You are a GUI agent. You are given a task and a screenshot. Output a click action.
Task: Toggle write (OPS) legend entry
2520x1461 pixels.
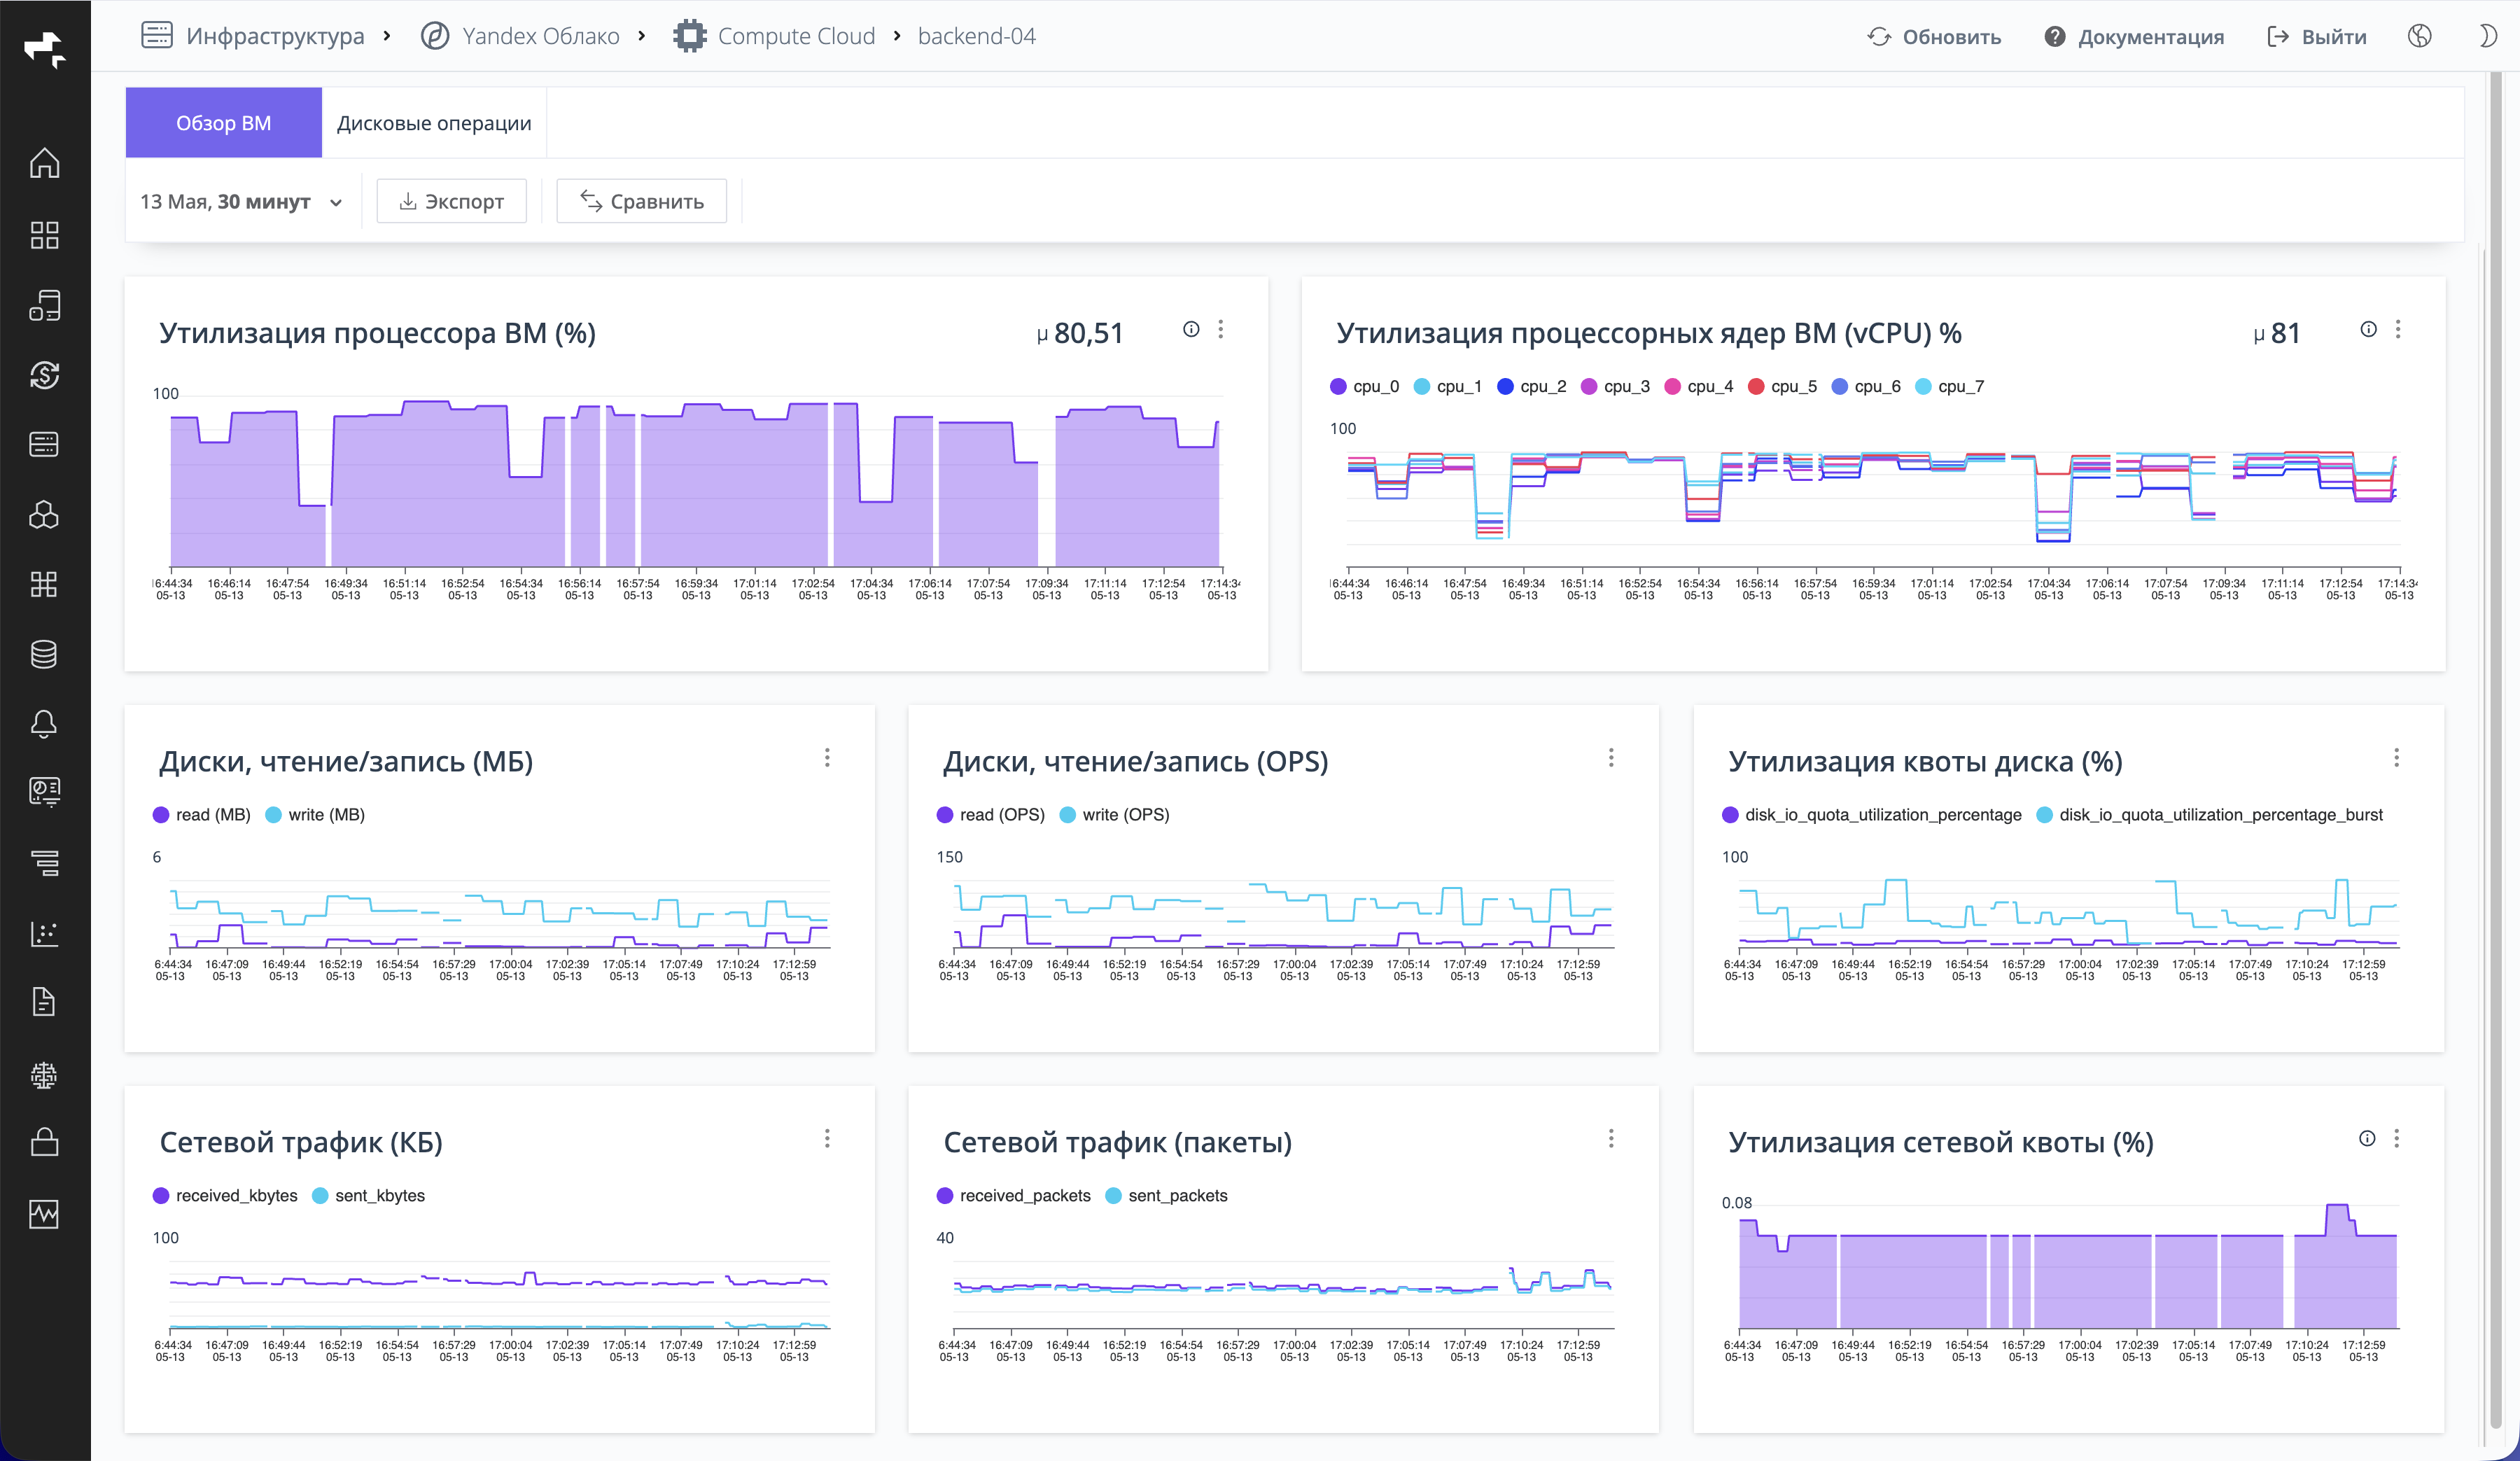(x=1114, y=815)
